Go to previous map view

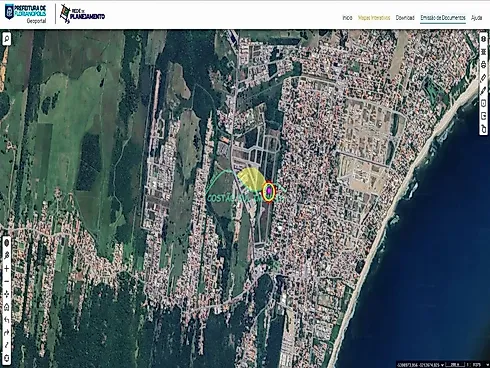(x=6, y=320)
